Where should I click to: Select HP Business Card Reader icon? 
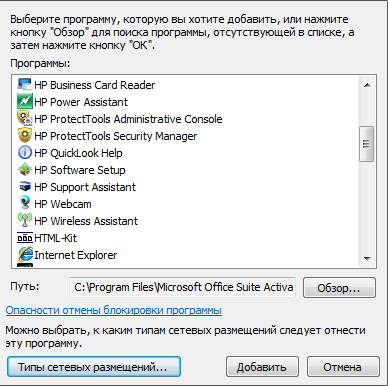[x=25, y=85]
